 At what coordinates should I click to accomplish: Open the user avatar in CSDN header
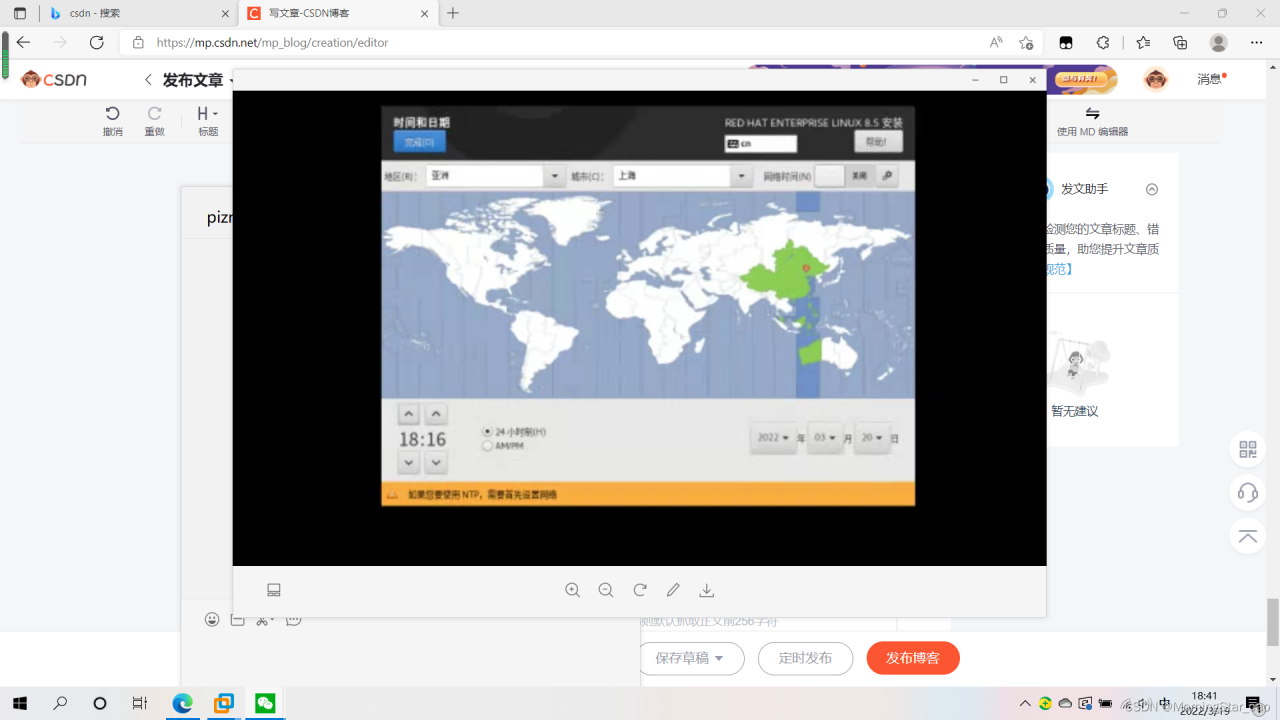click(x=1156, y=80)
